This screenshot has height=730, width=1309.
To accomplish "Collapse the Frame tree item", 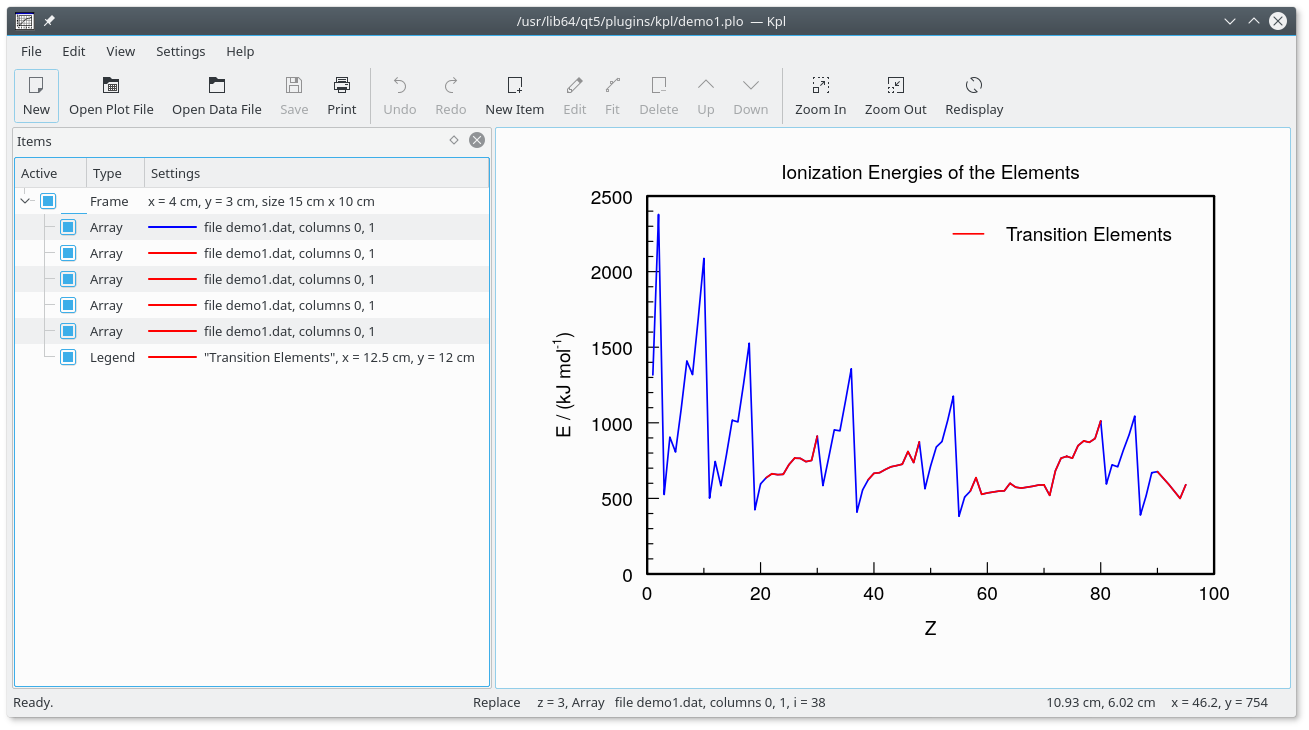I will 26,201.
